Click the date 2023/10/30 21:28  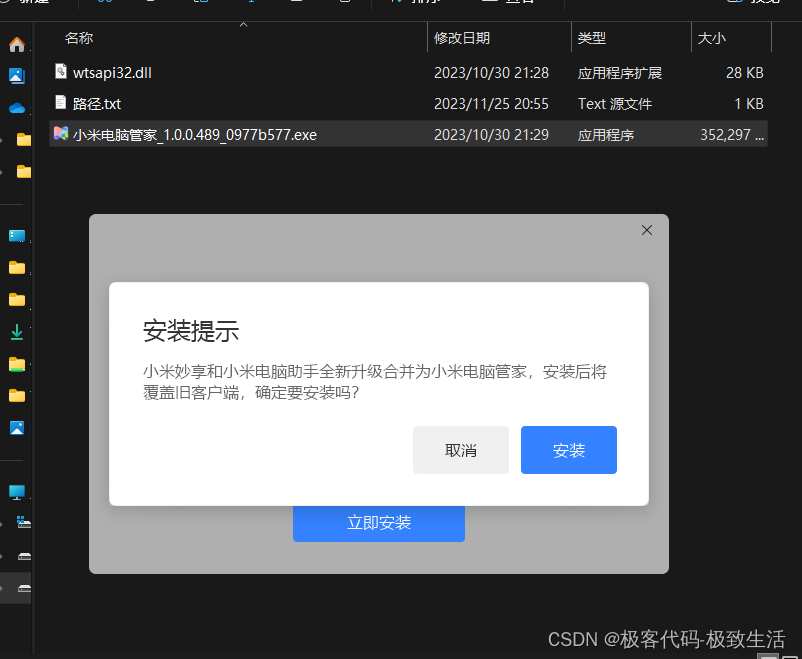[x=492, y=73]
